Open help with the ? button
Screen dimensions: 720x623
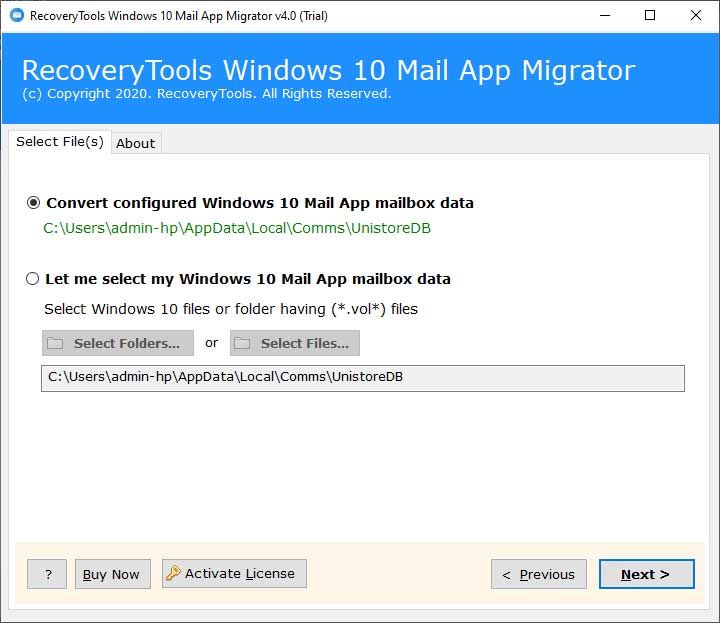pyautogui.click(x=47, y=574)
